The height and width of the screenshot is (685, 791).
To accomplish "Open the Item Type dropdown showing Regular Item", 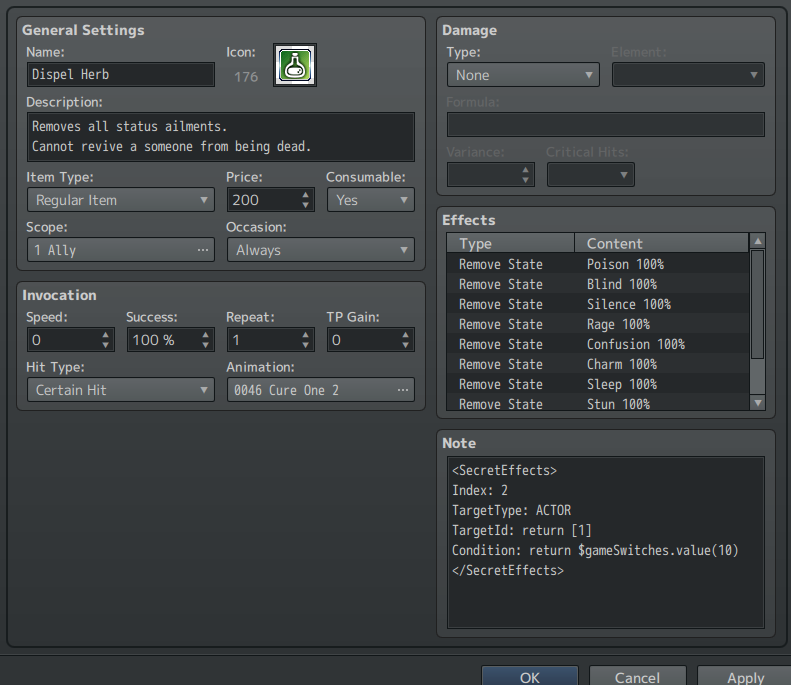I will [x=121, y=200].
